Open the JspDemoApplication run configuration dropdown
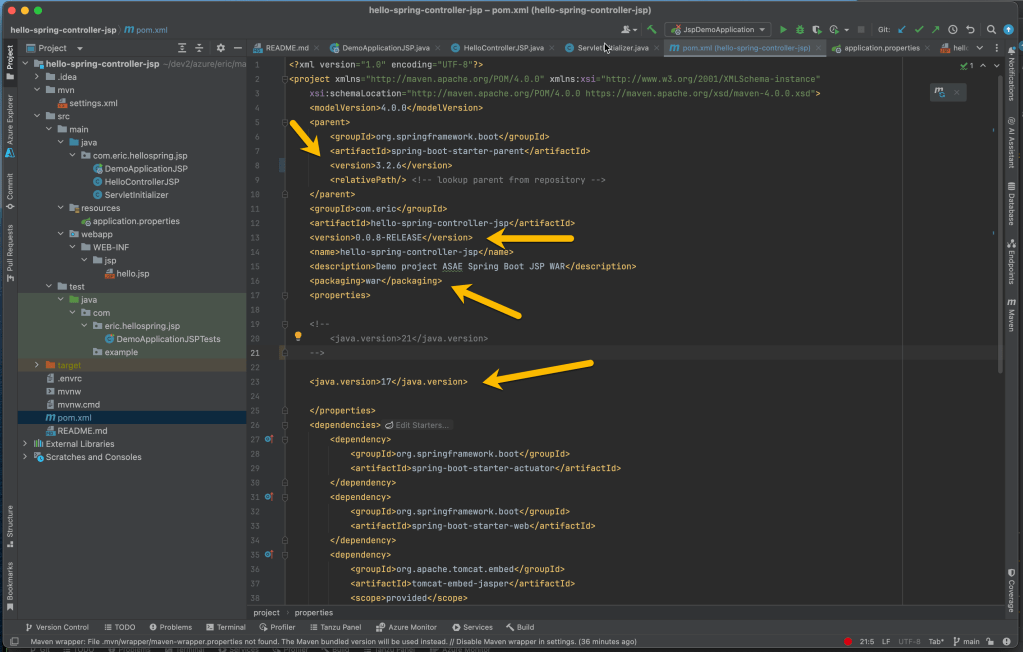The height and width of the screenshot is (652, 1023). tap(718, 30)
